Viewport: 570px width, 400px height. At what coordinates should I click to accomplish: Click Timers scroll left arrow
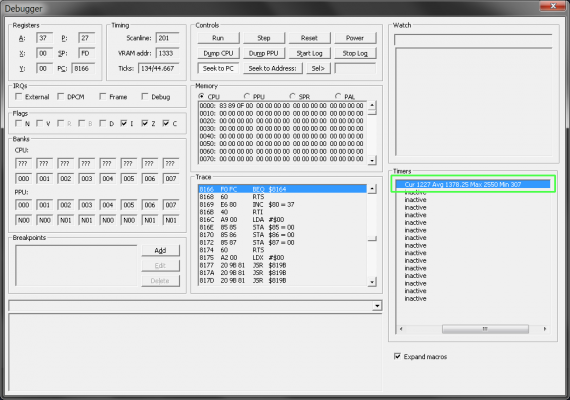coord(401,329)
